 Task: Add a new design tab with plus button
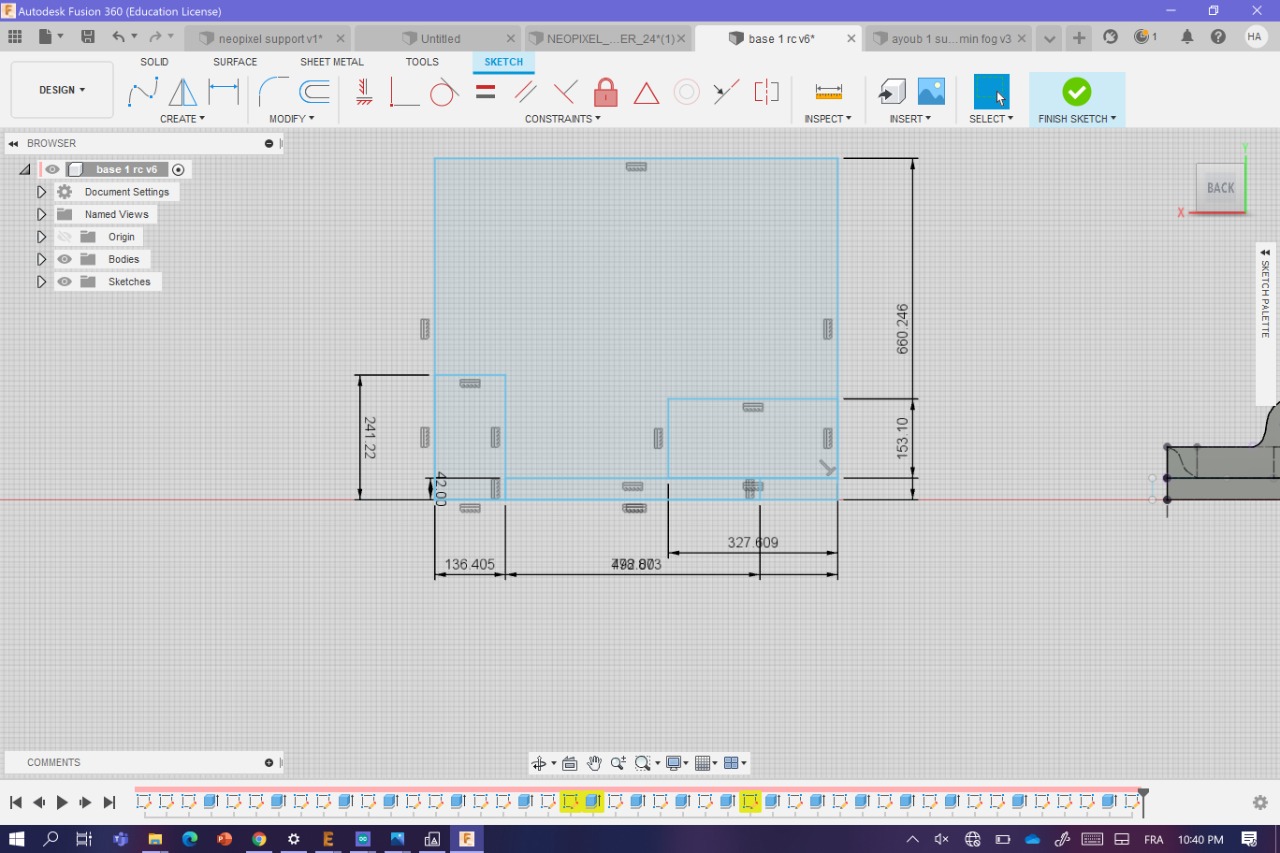pos(1079,37)
